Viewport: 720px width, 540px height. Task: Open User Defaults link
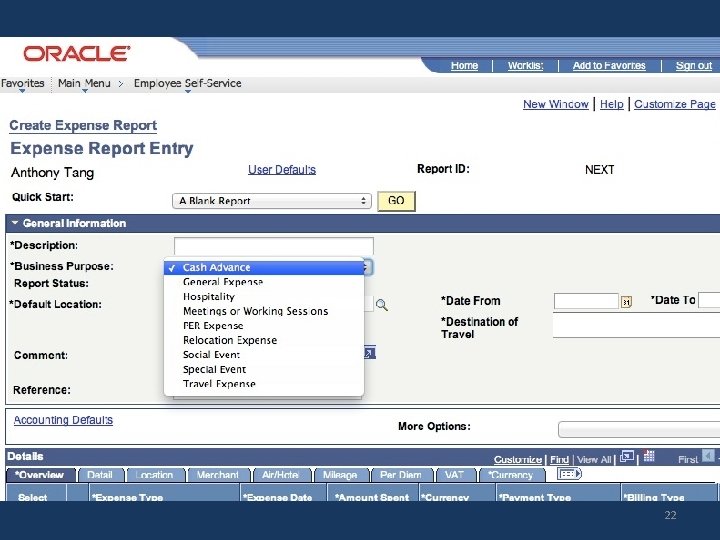coord(282,170)
